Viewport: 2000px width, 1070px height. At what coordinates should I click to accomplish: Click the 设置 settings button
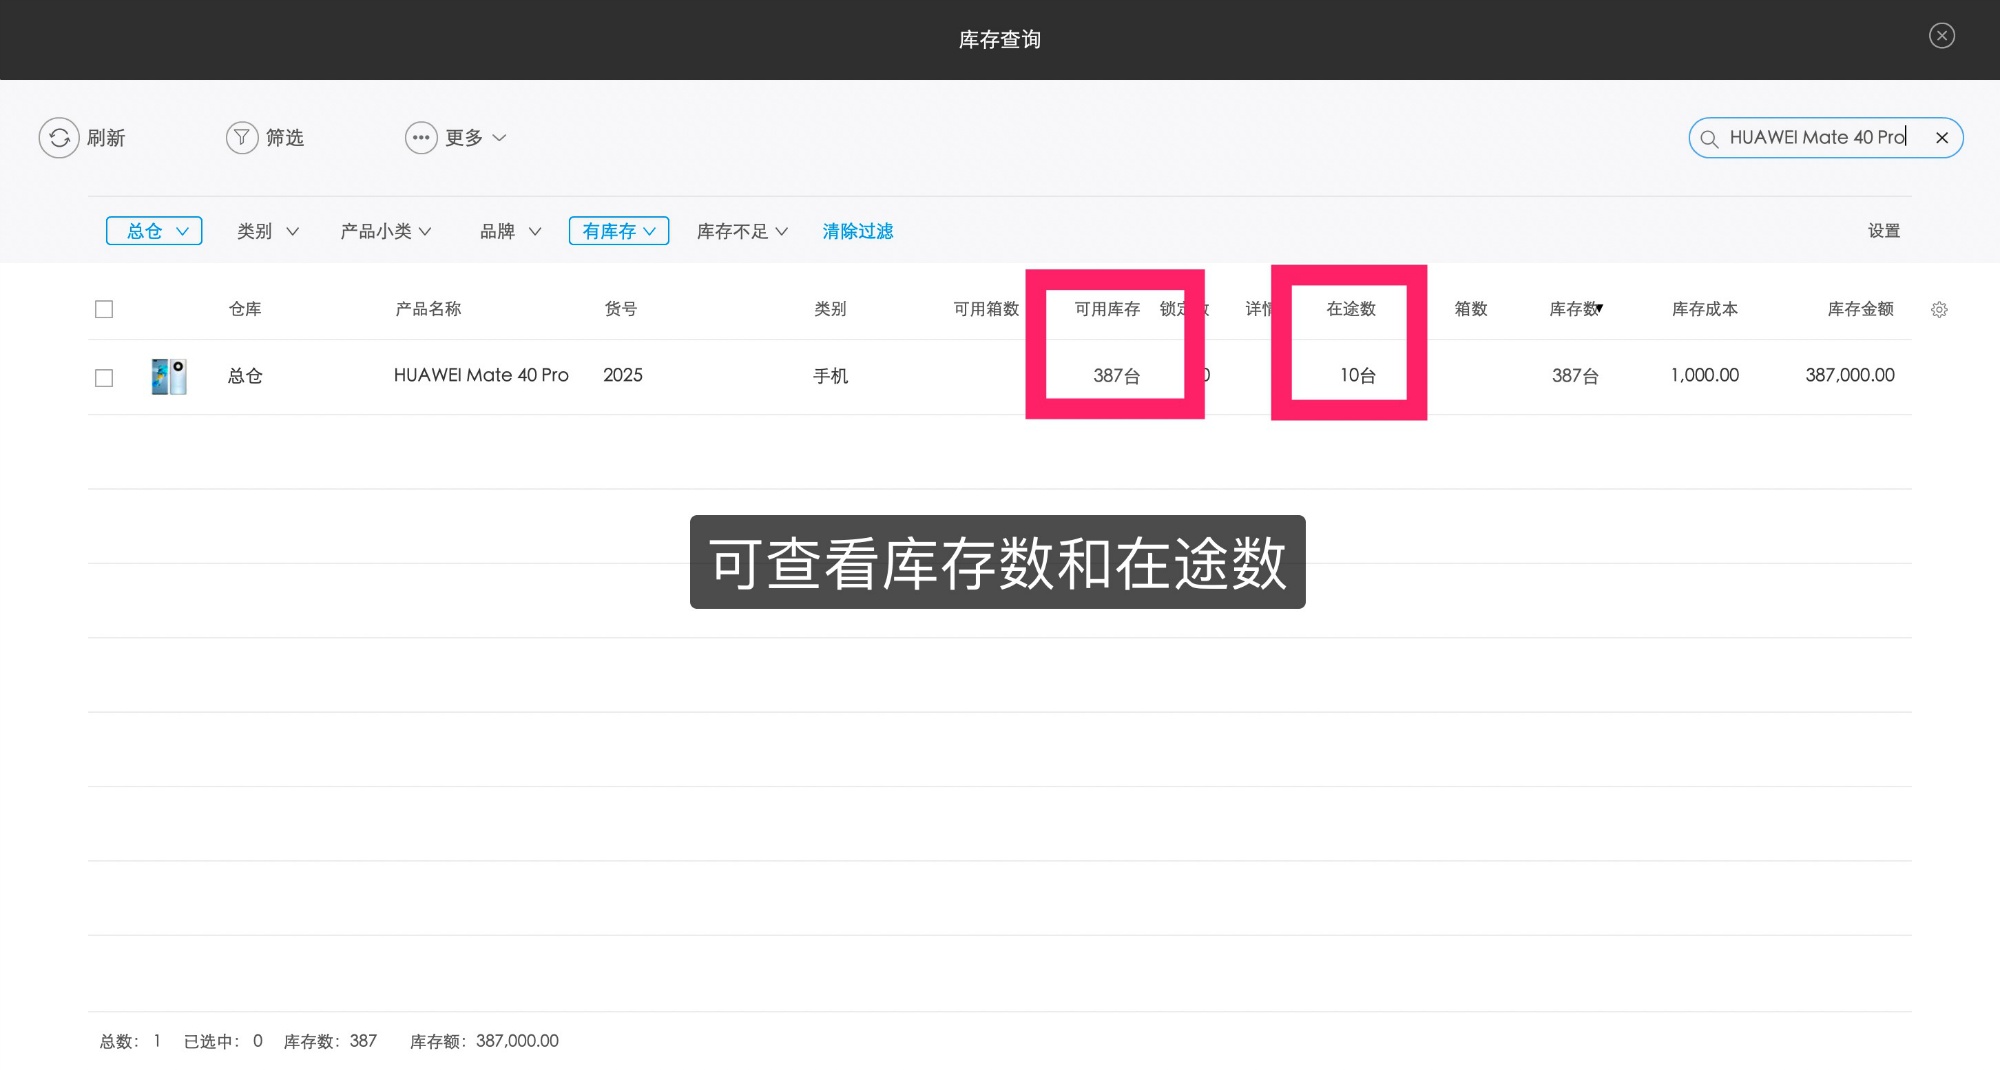1884,231
